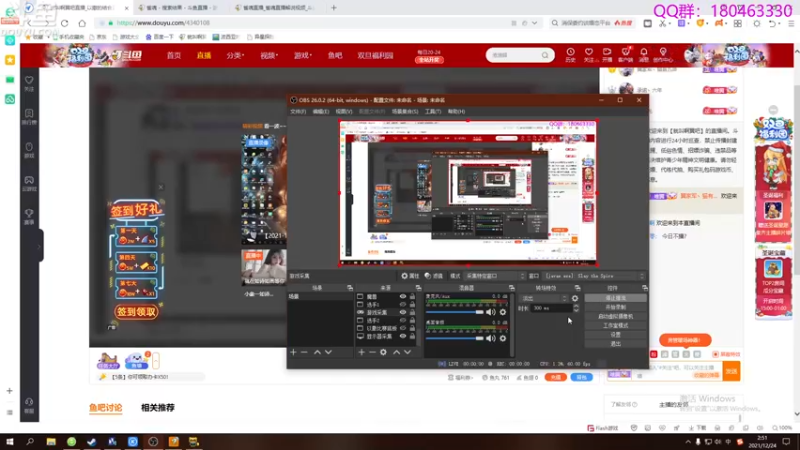Toggle visibility of 选手2 source
This screenshot has height=450, width=800.
point(403,320)
